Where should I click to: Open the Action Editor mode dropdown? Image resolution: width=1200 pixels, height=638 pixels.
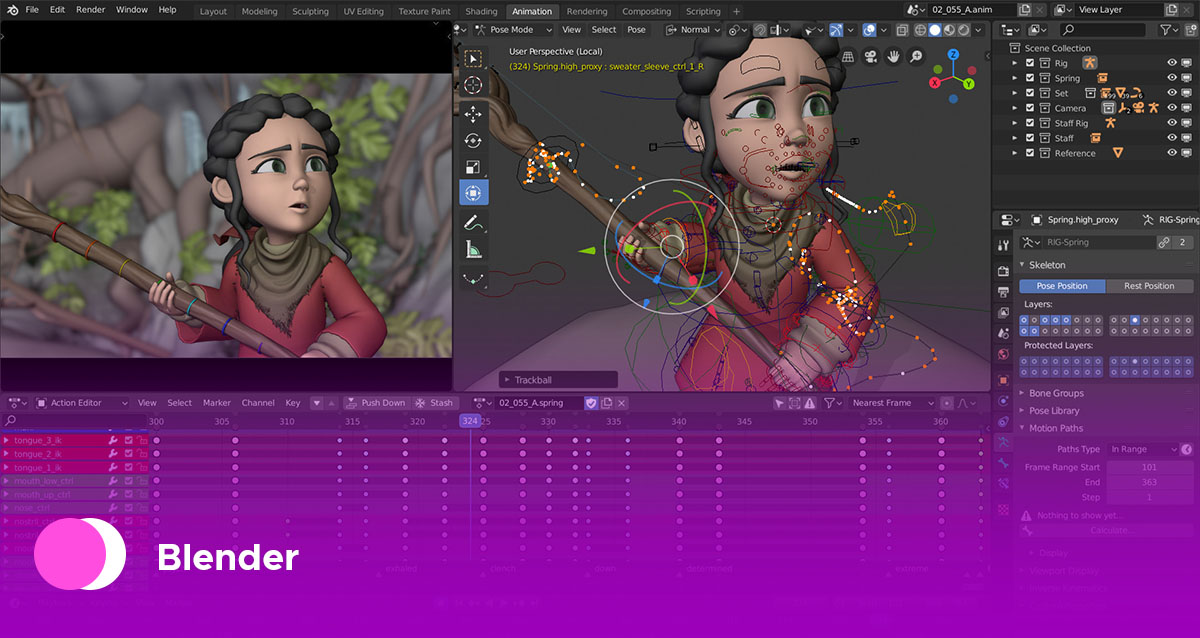[83, 403]
